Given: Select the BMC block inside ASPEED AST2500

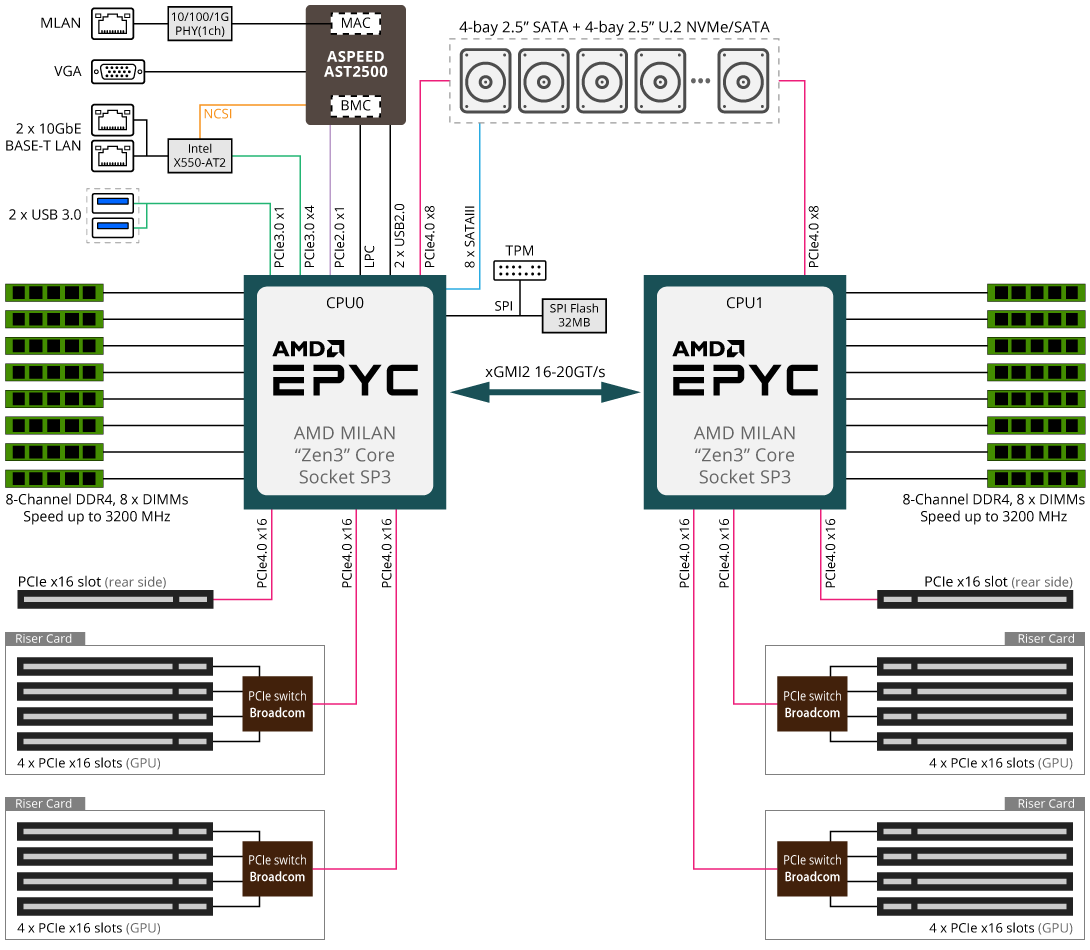Looking at the screenshot, I should (x=356, y=105).
